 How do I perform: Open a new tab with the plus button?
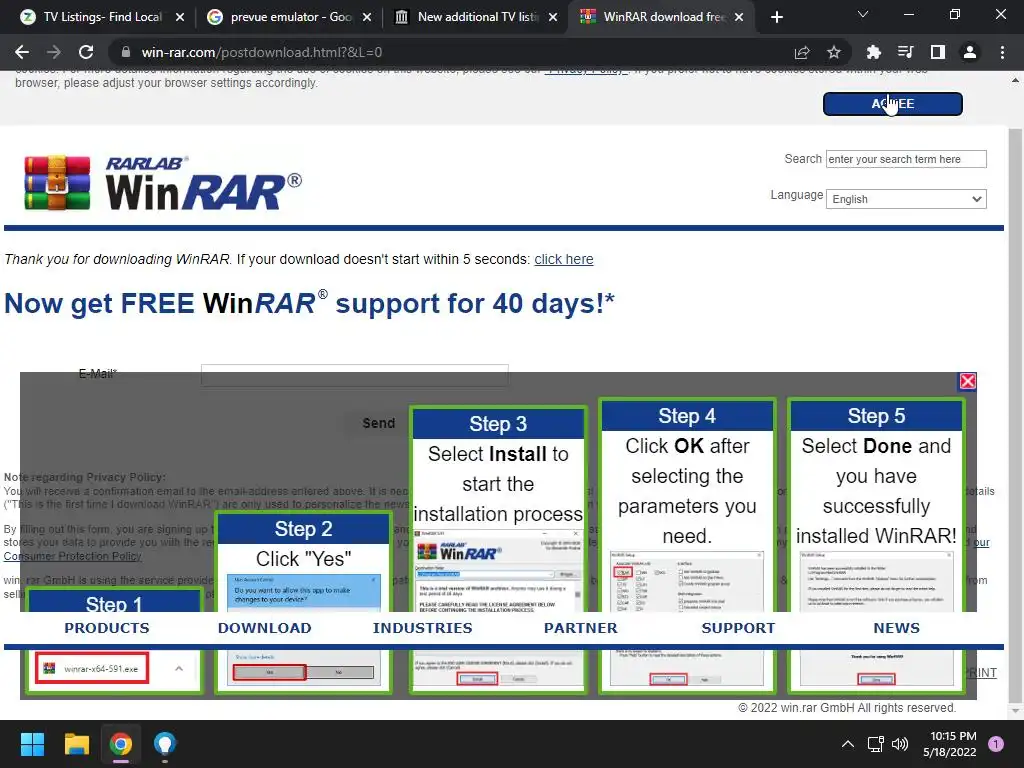coord(776,17)
